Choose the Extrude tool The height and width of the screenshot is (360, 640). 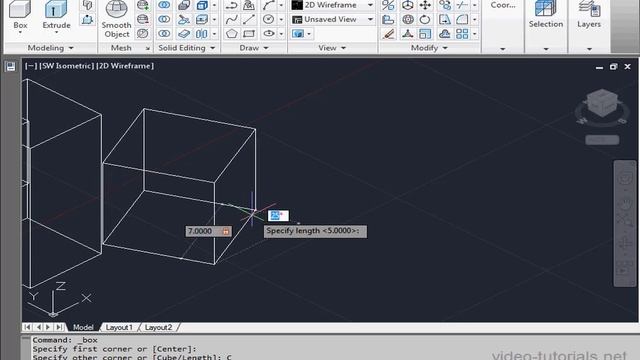click(x=56, y=14)
